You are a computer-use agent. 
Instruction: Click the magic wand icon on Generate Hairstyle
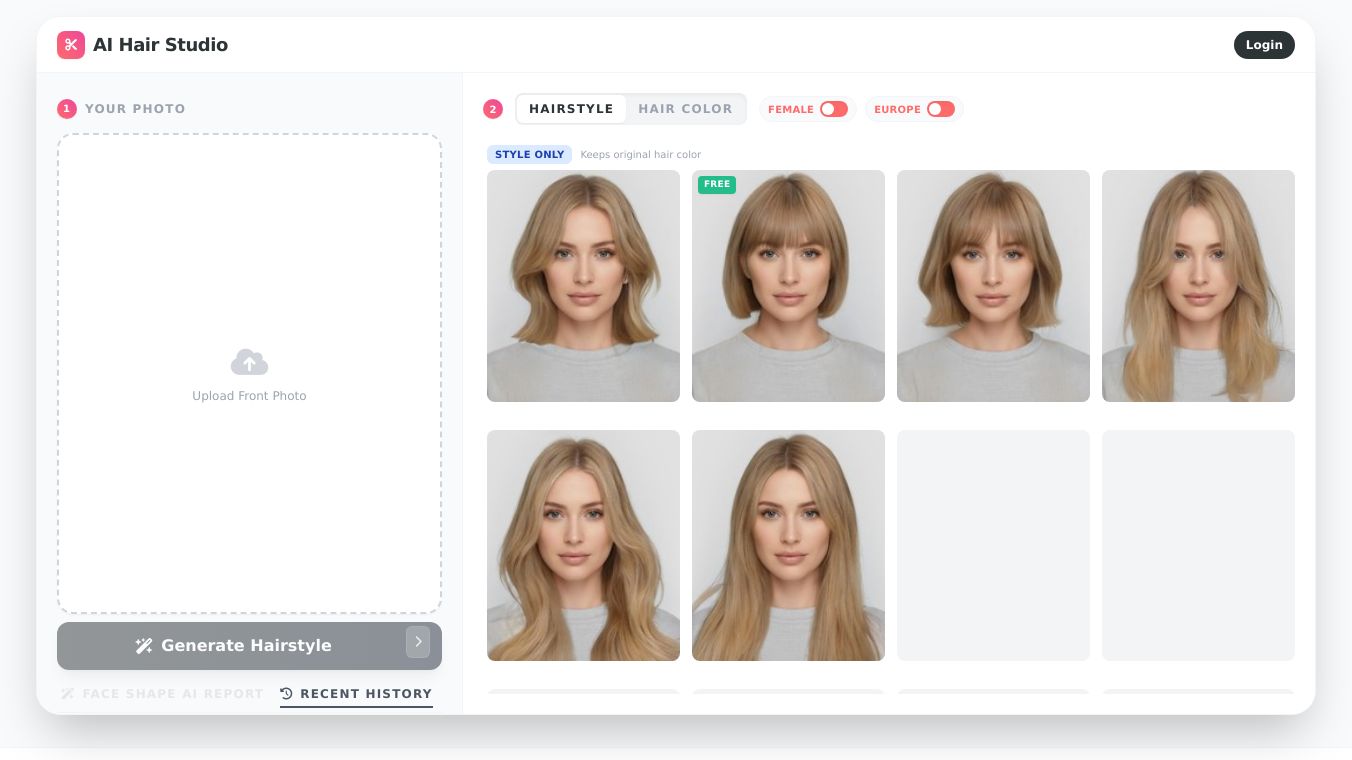(x=144, y=645)
